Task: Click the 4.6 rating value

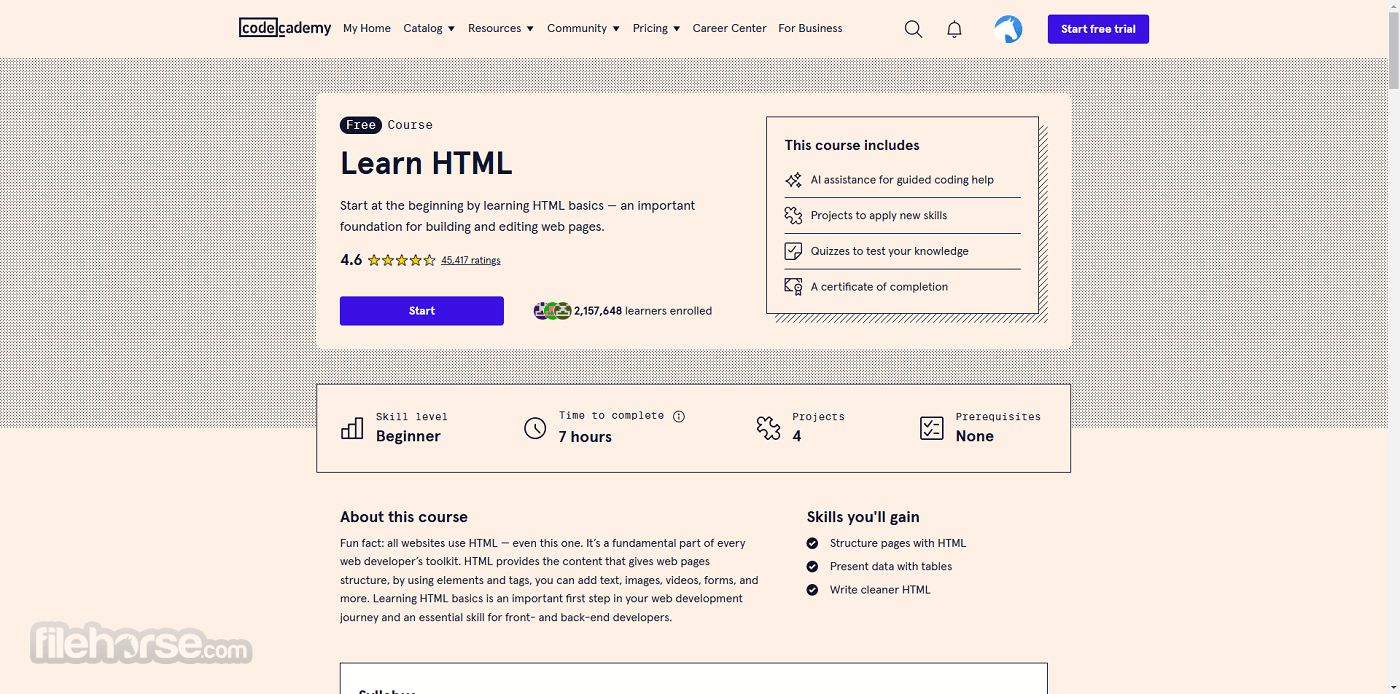Action: (x=351, y=260)
